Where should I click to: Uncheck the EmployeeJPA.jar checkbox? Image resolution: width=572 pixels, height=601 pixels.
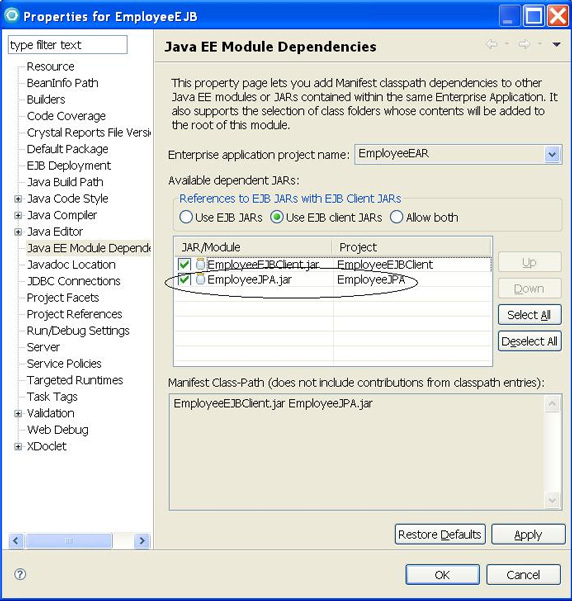pos(184,279)
